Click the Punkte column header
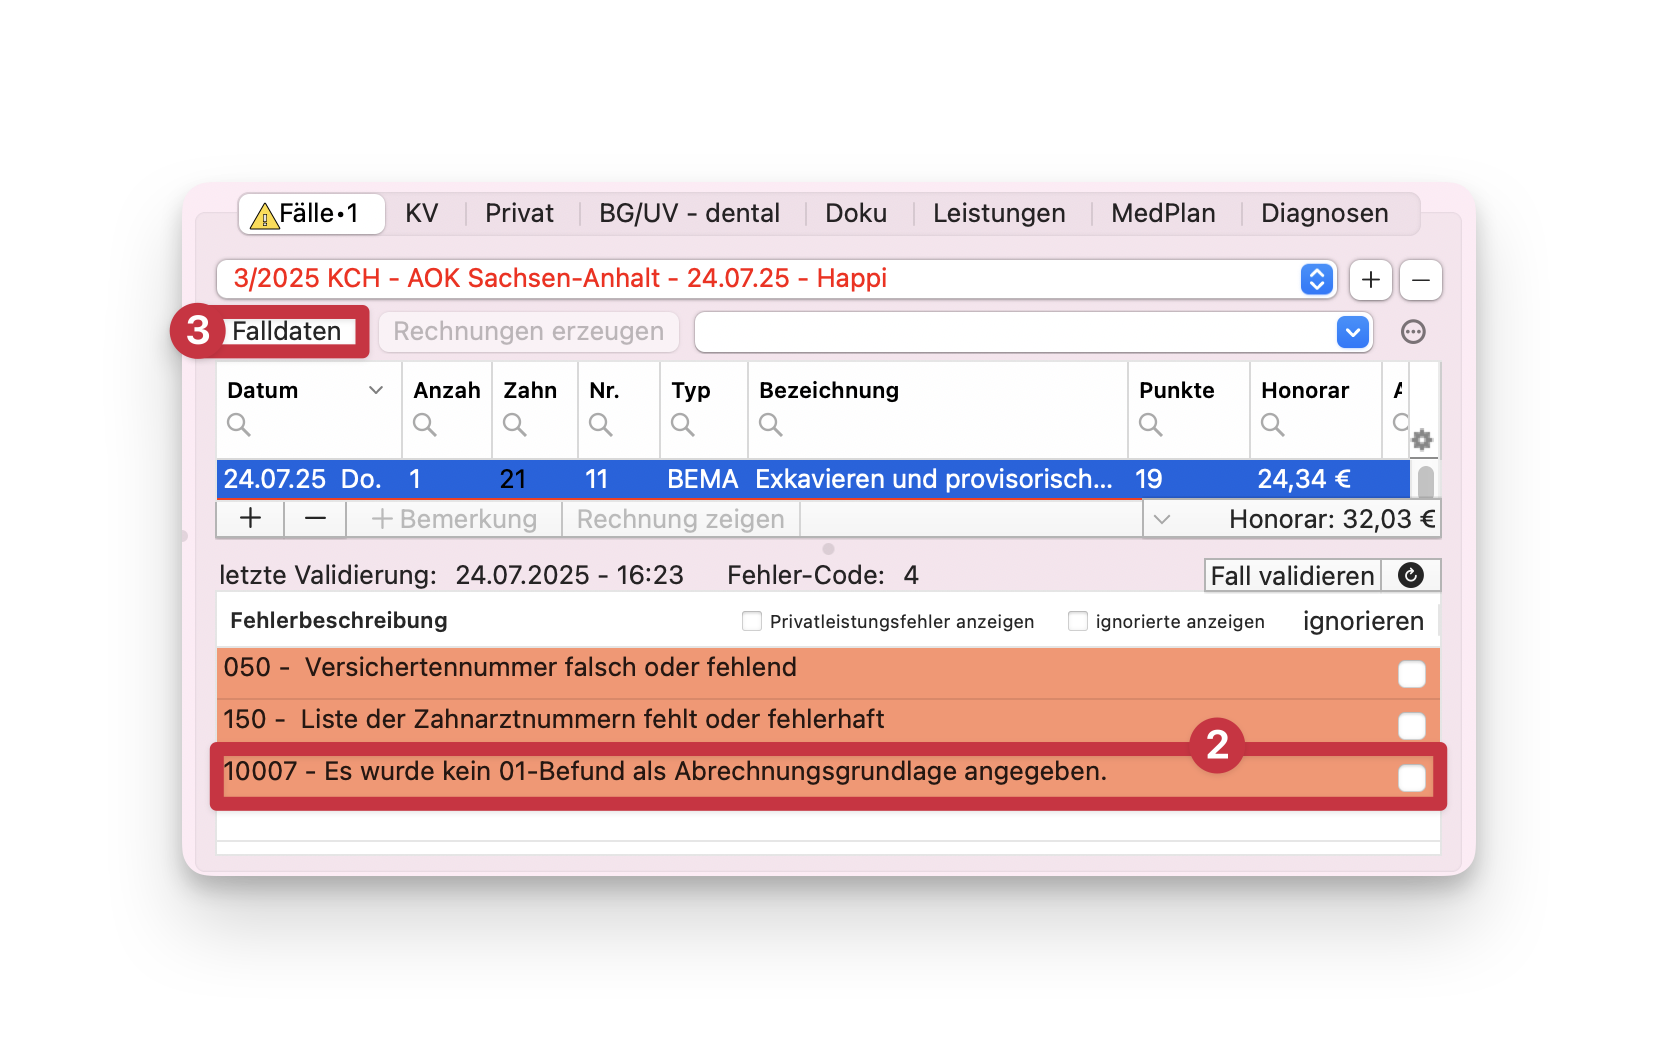This screenshot has height=1058, width=1658. pyautogui.click(x=1177, y=390)
